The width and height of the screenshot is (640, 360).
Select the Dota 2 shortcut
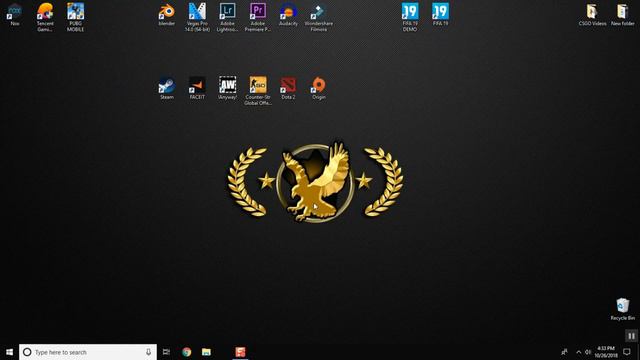pos(288,88)
